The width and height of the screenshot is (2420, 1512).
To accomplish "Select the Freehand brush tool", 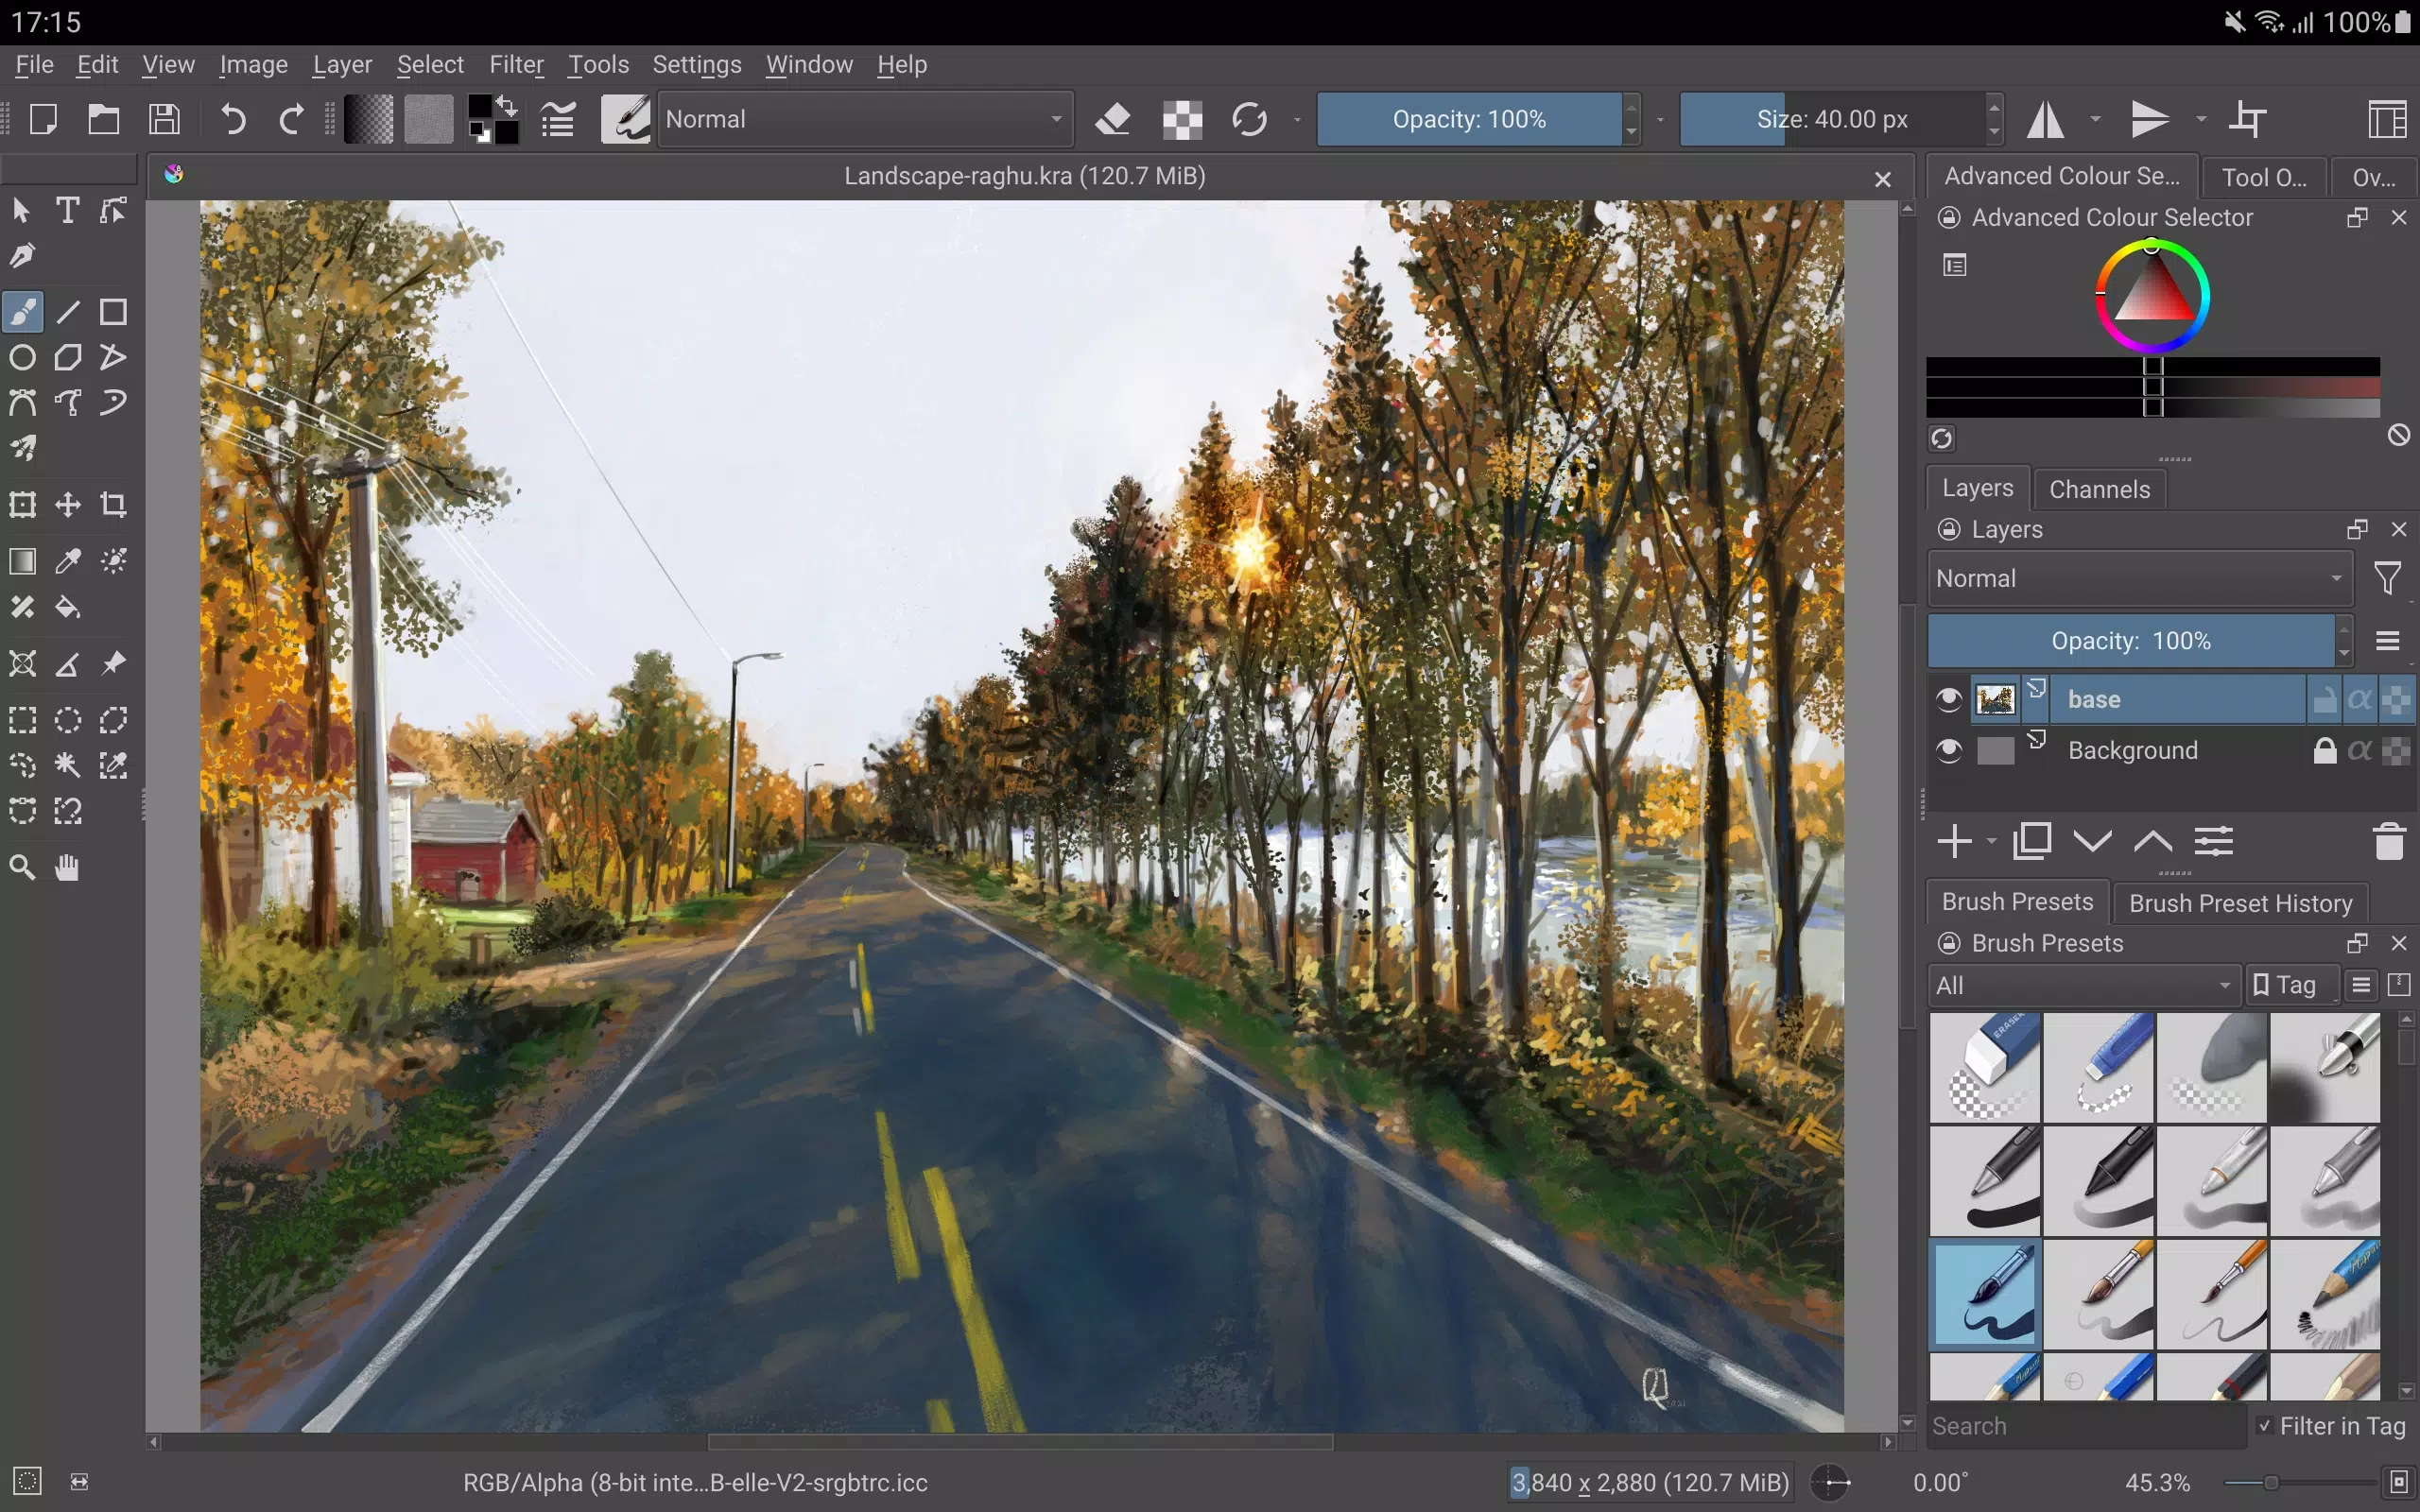I will [x=23, y=310].
